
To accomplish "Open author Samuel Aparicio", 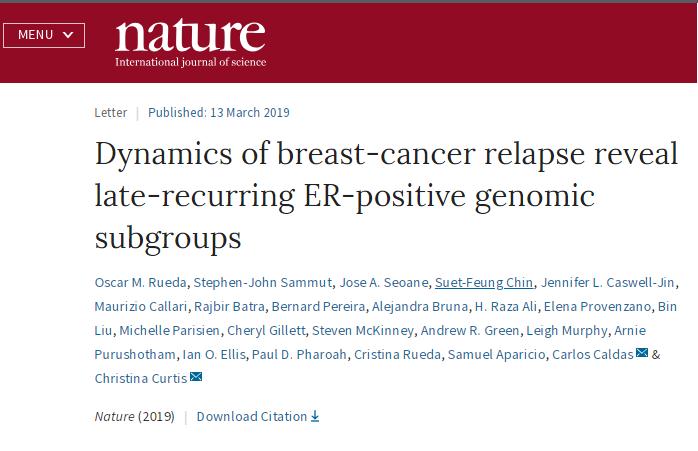I will click(x=496, y=354).
